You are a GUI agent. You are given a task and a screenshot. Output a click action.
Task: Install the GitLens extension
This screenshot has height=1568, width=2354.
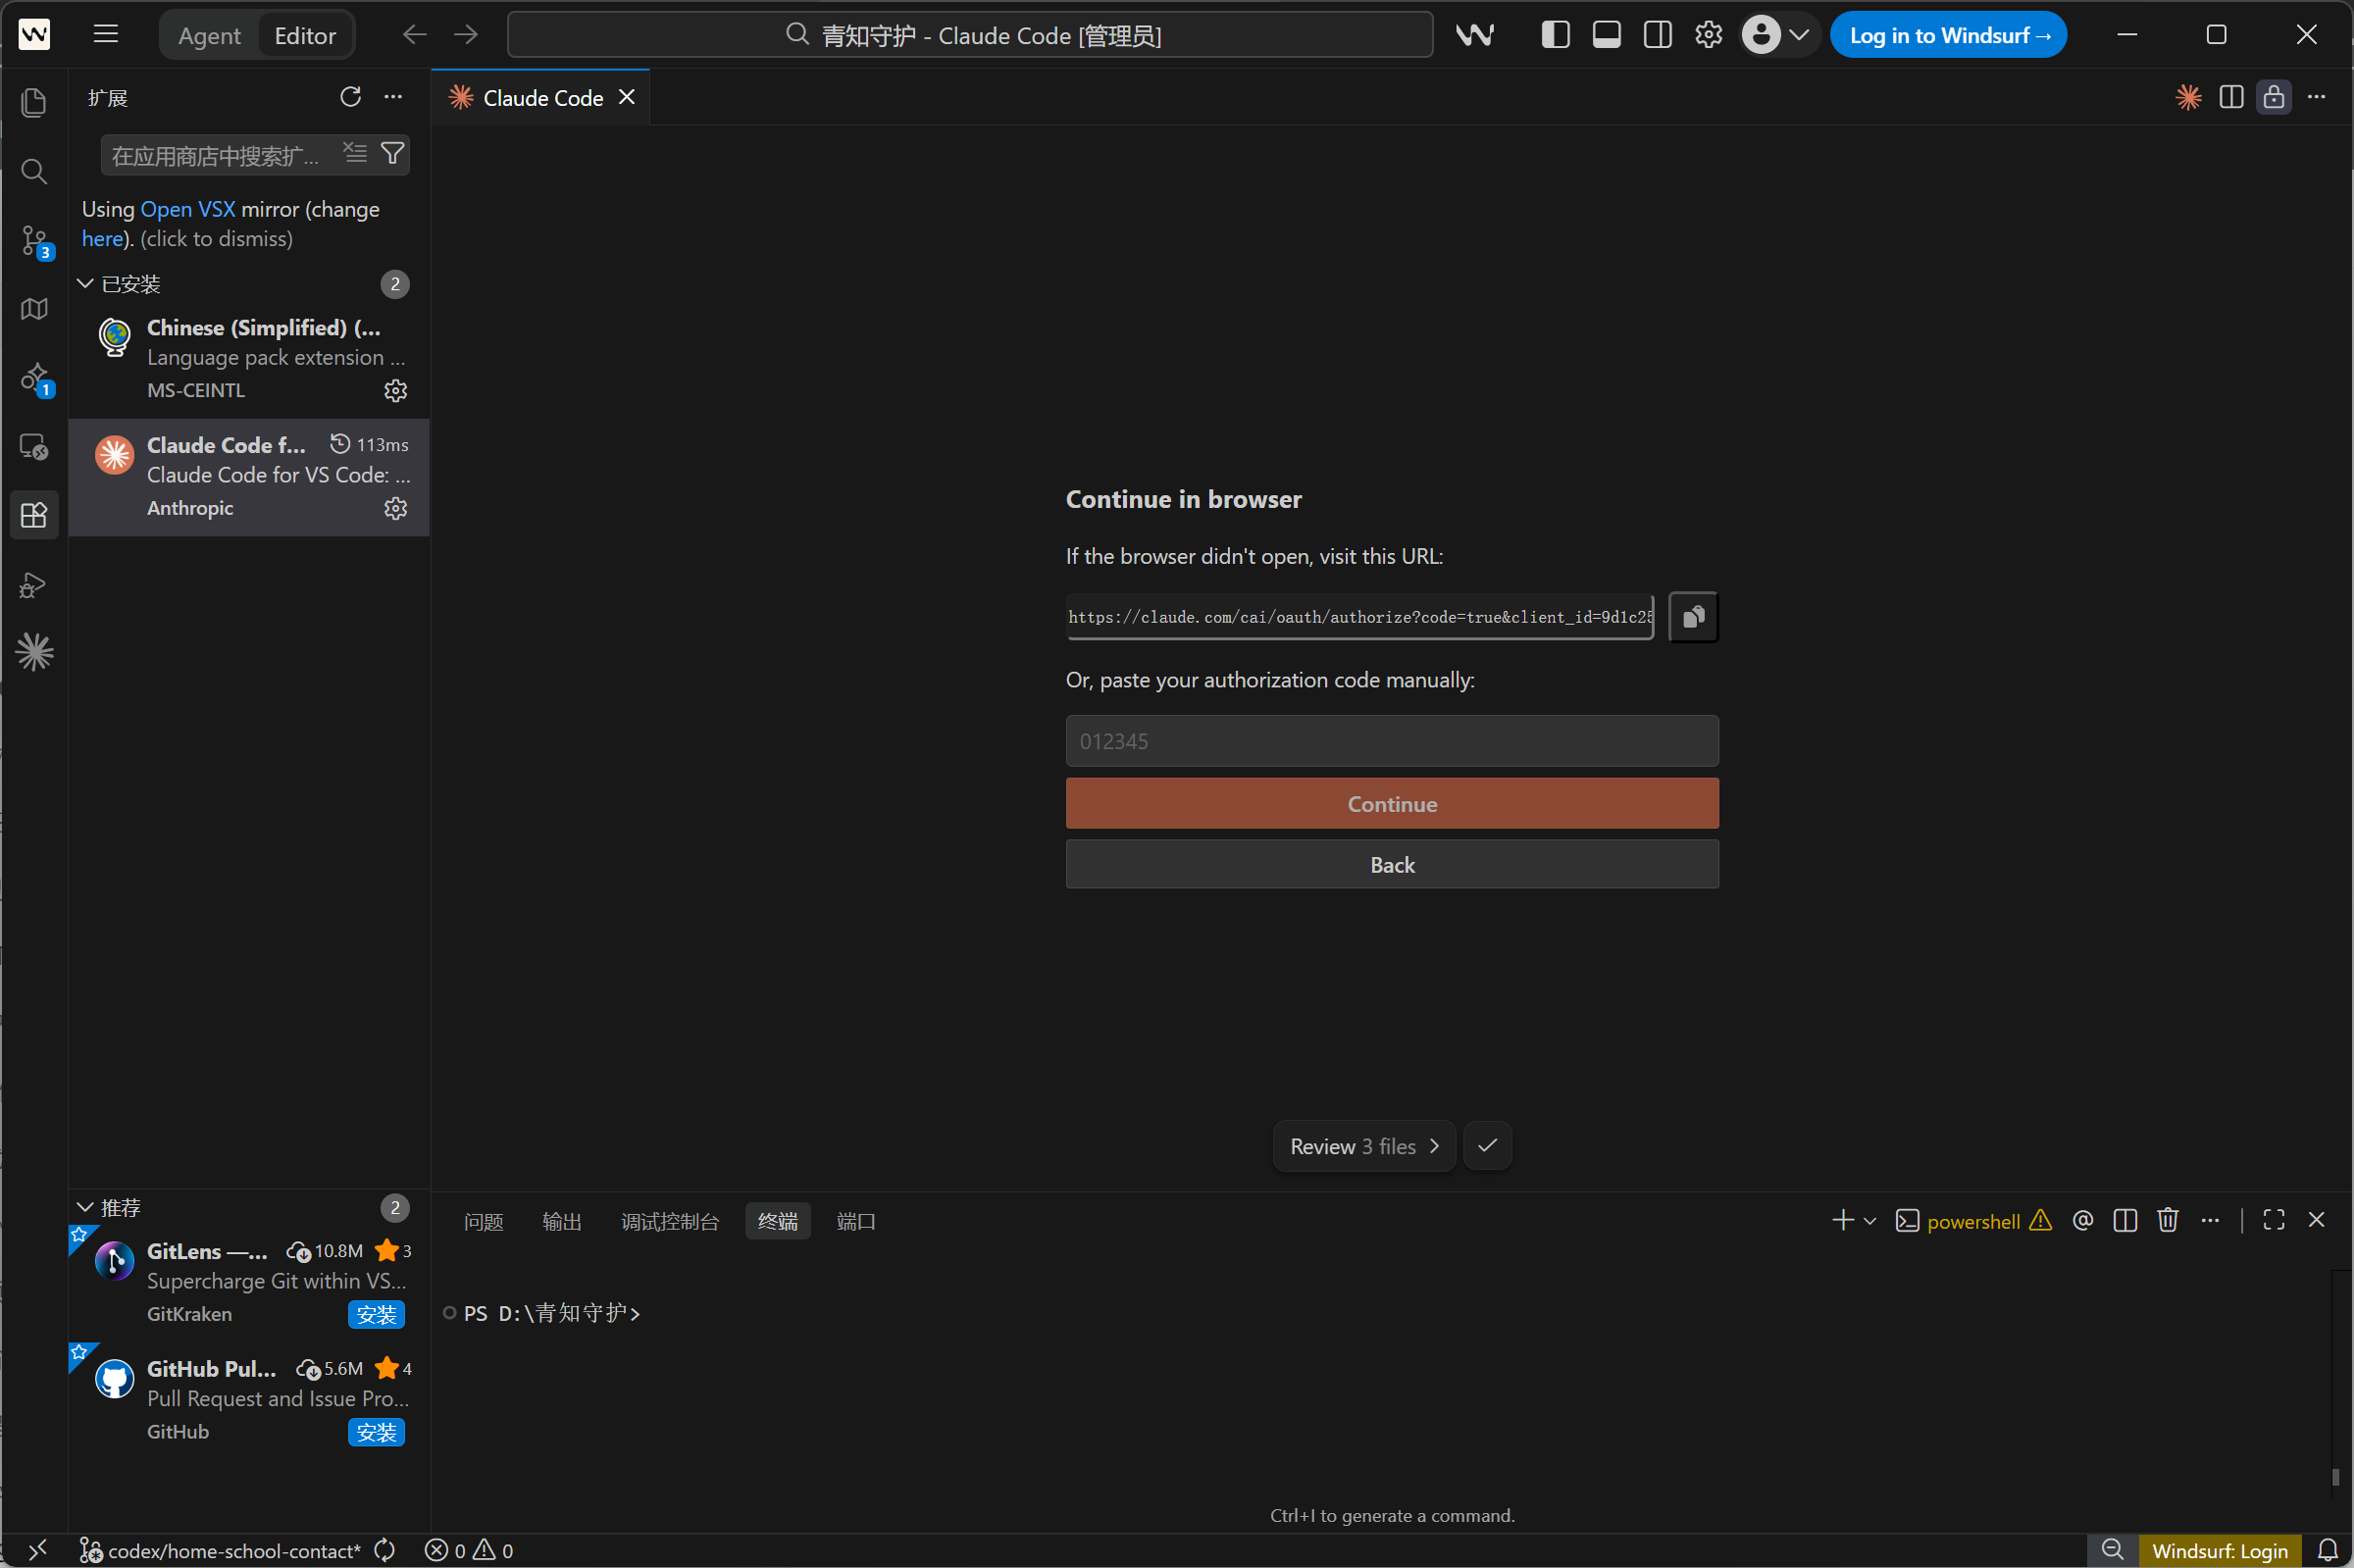tap(376, 1314)
